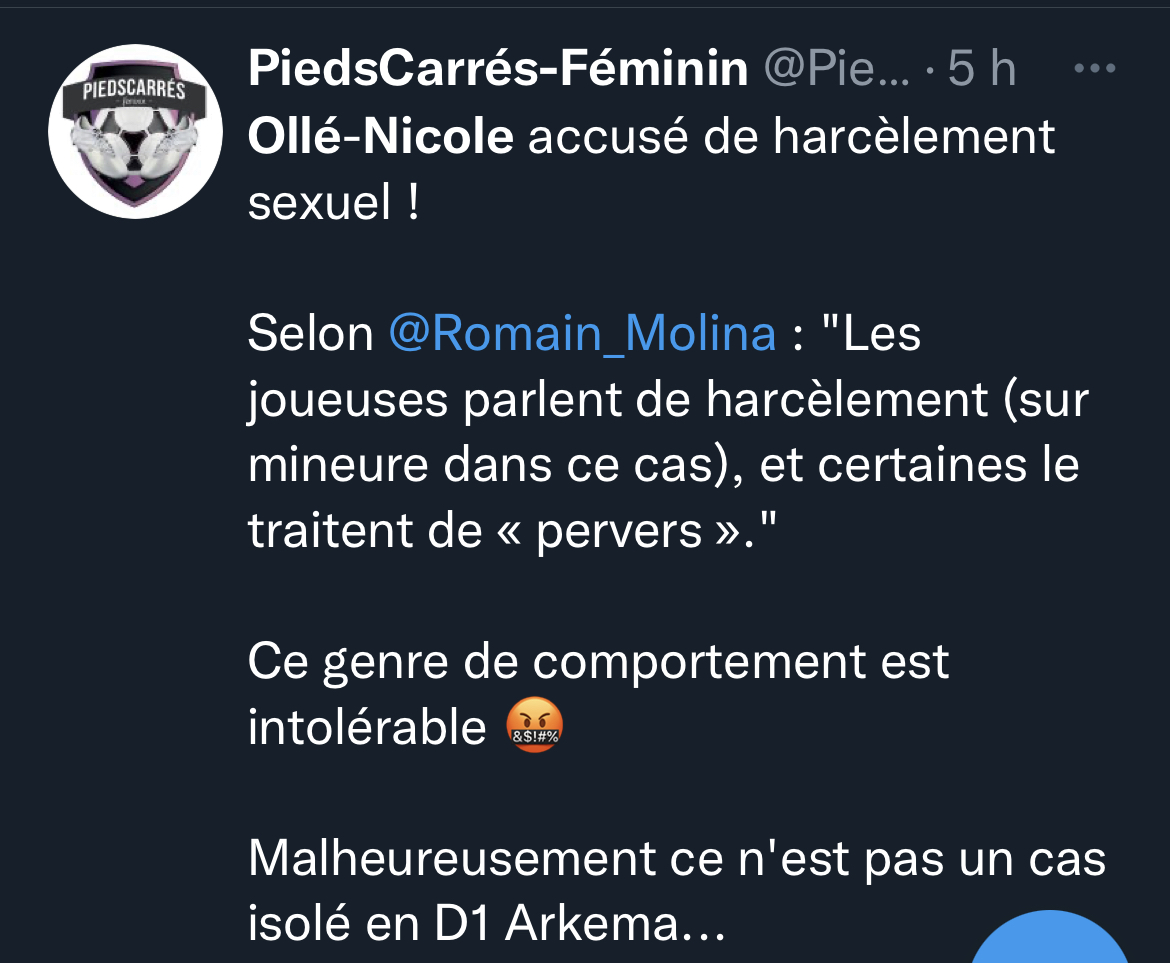The image size is (1170, 963).
Task: Open the PiedsCarrés-Féminin display name
Action: pos(498,68)
